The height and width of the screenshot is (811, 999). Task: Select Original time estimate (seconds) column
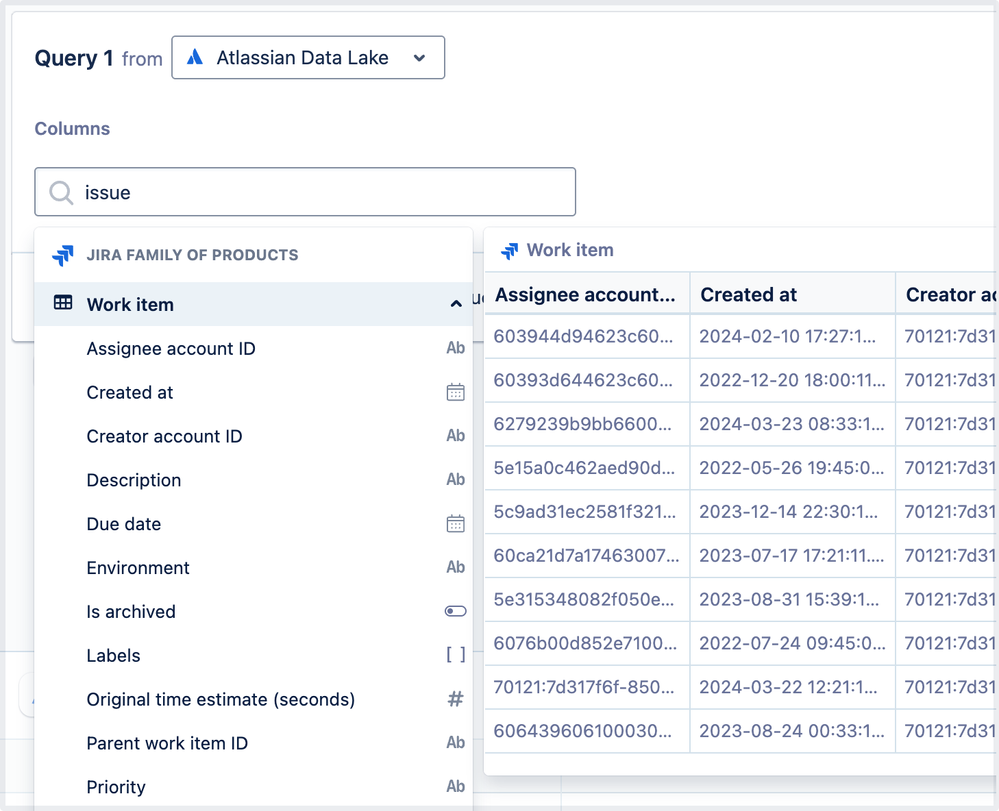click(254, 700)
